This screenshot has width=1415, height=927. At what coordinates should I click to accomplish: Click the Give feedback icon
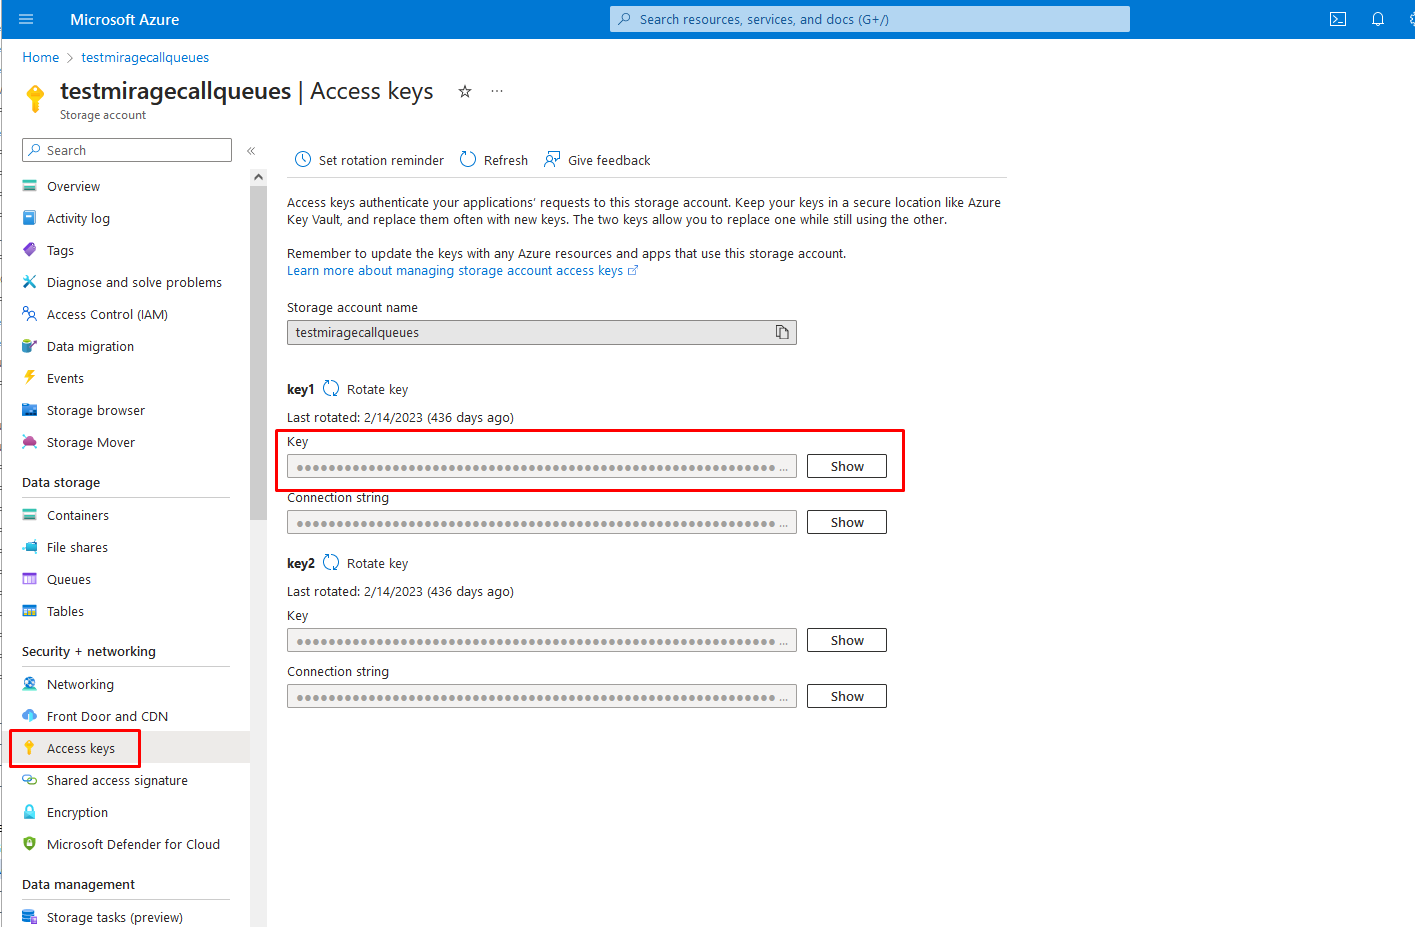pos(552,160)
